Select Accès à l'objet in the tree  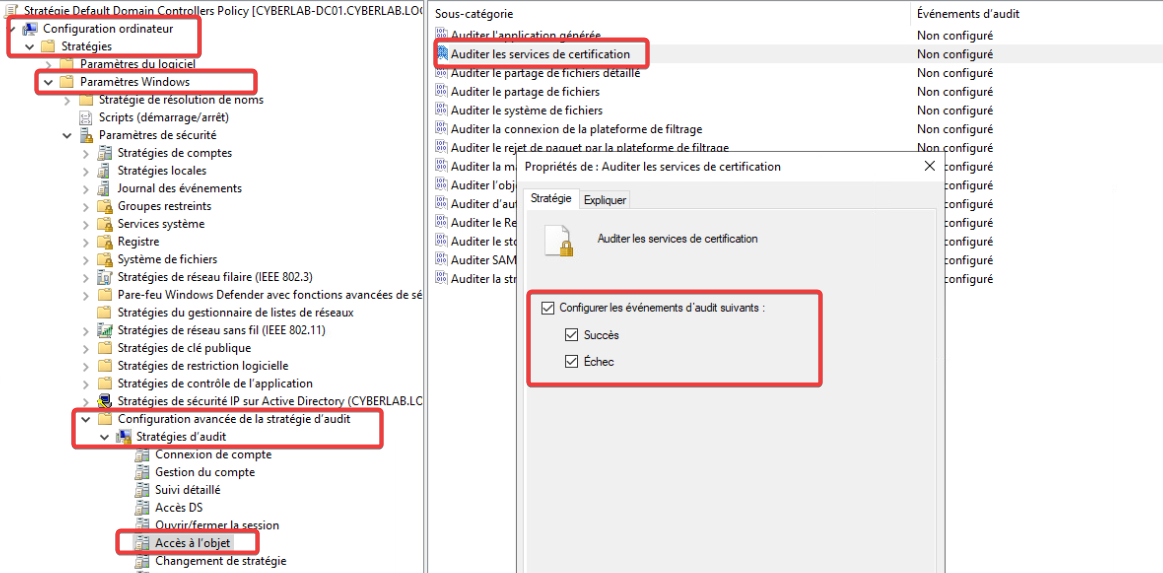click(192, 543)
